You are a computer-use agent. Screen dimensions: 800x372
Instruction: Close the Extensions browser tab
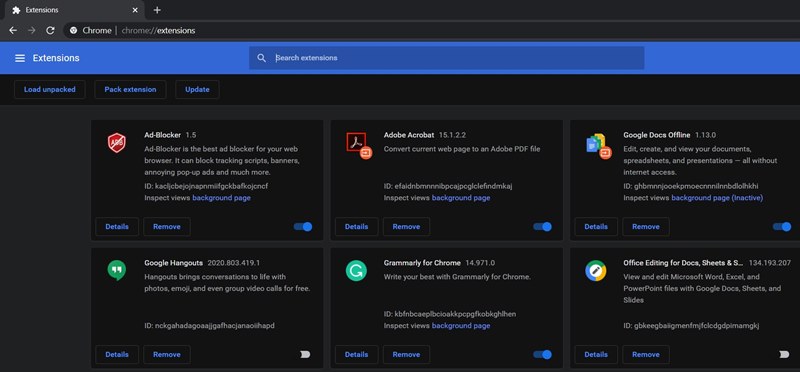coord(135,10)
